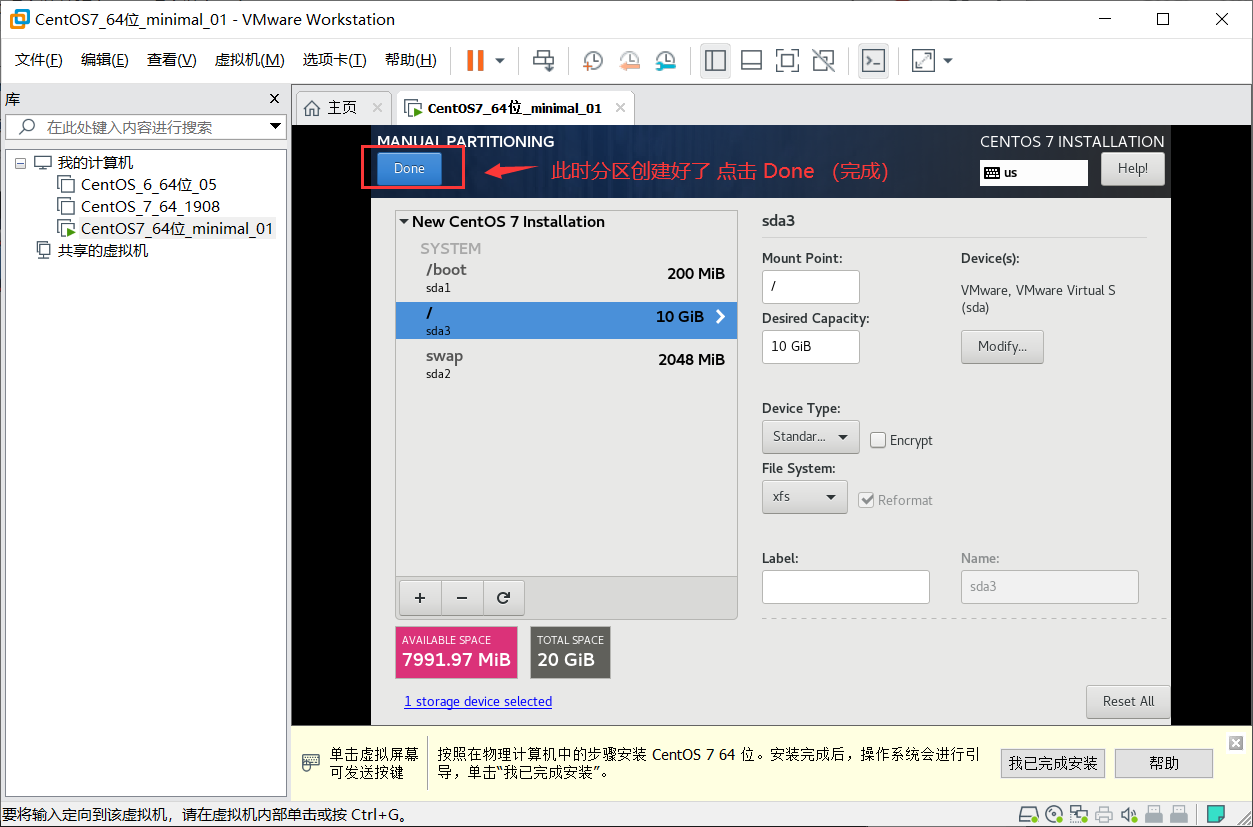Viewport: 1253px width, 827px height.
Task: Click the hard disk status icon
Action: click(x=1029, y=814)
